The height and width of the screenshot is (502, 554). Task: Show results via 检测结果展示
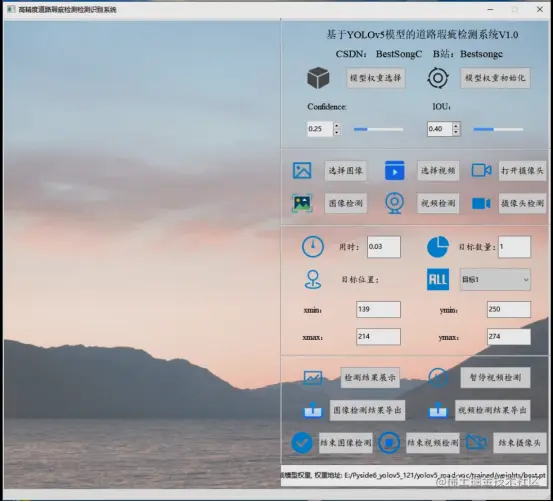[x=370, y=378]
